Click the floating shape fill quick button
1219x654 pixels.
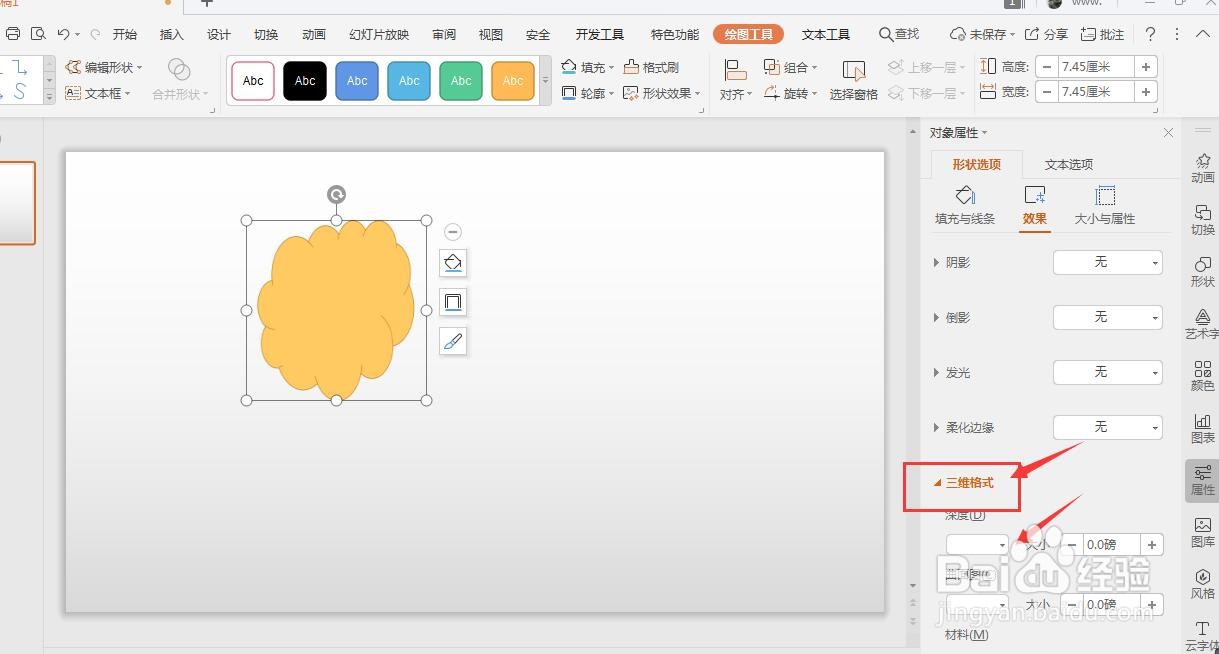(x=453, y=263)
